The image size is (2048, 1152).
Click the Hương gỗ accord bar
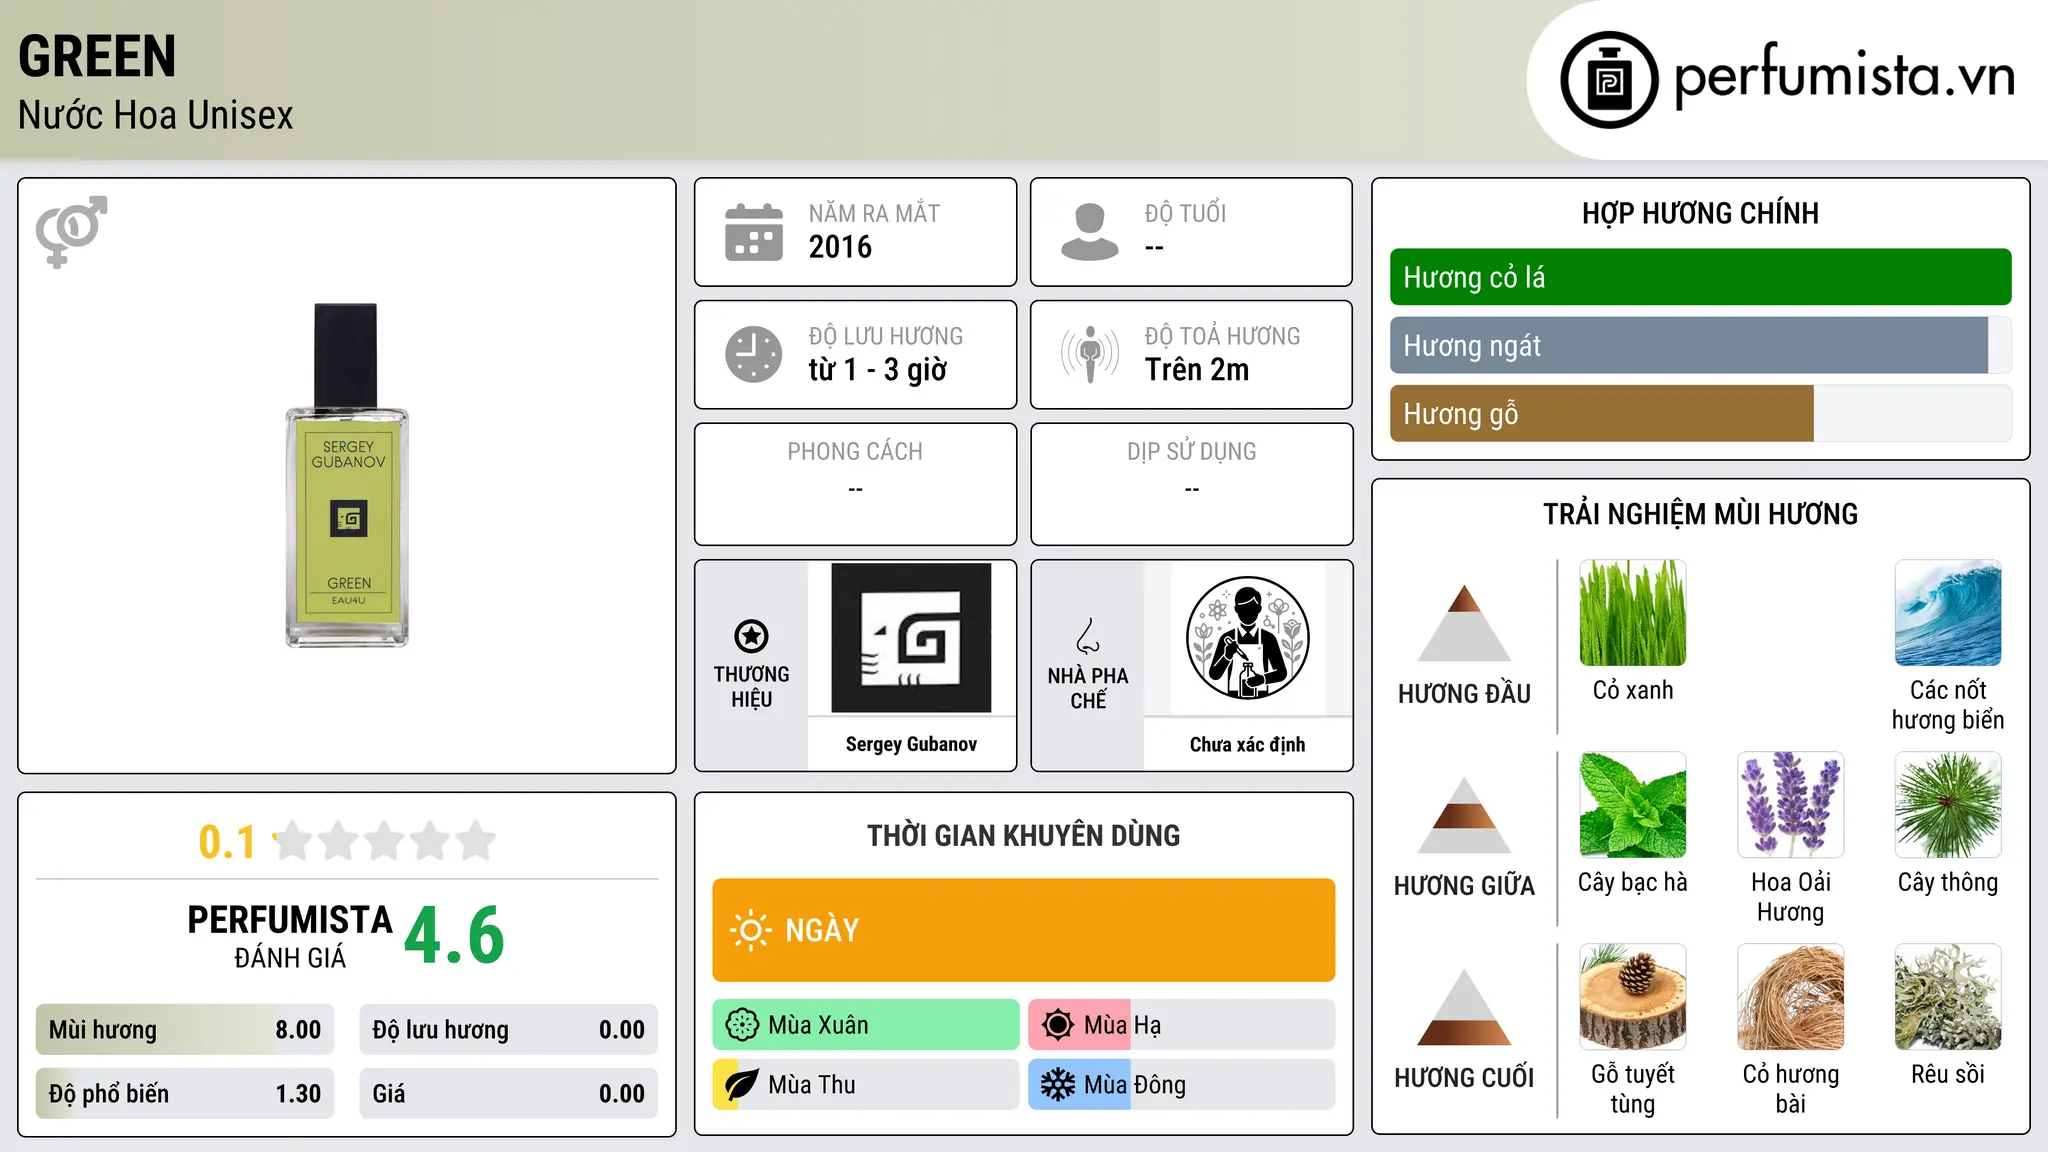pyautogui.click(x=1700, y=413)
